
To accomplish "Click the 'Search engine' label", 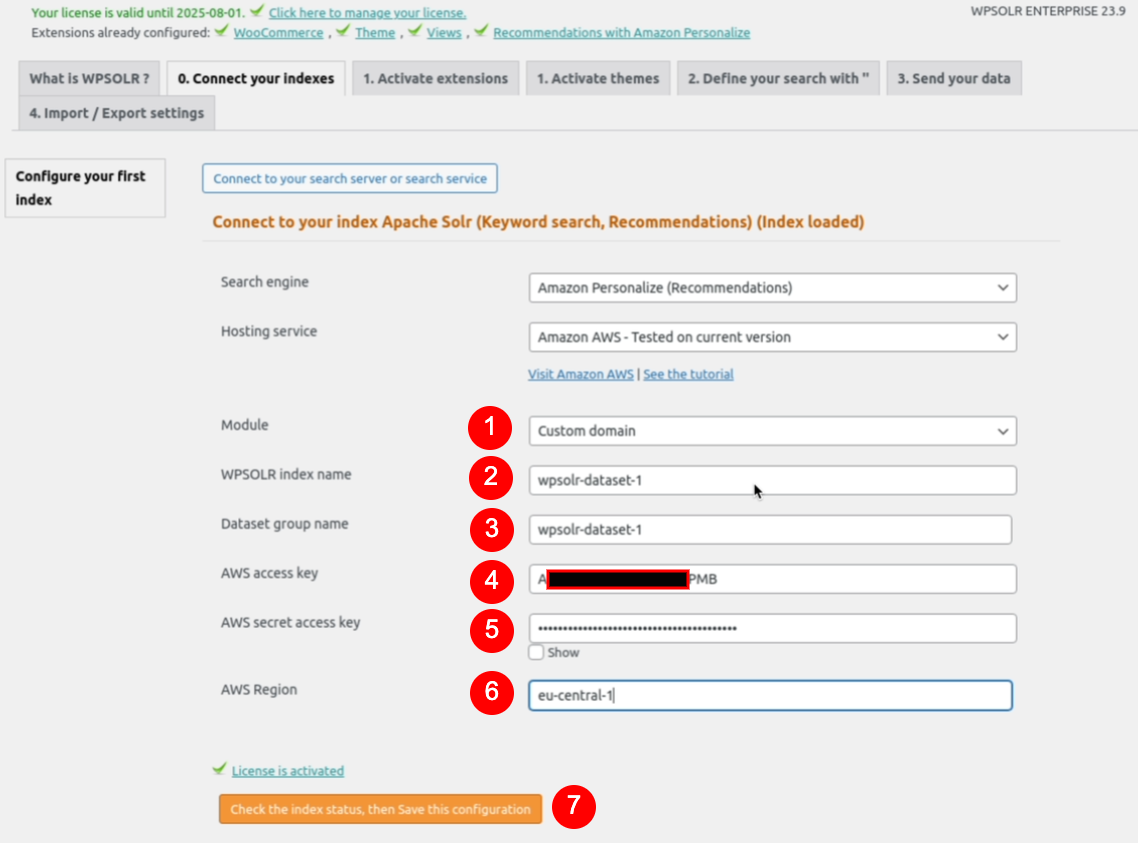I will coord(264,282).
